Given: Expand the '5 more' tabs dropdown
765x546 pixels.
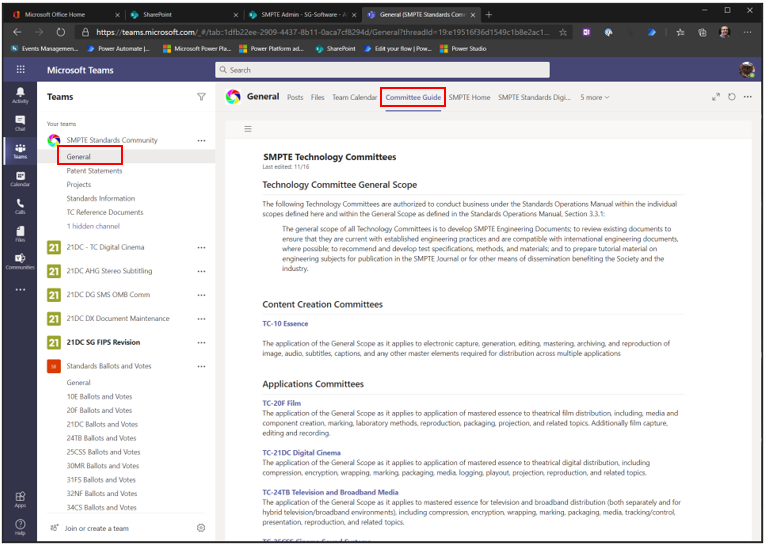Looking at the screenshot, I should pos(594,97).
